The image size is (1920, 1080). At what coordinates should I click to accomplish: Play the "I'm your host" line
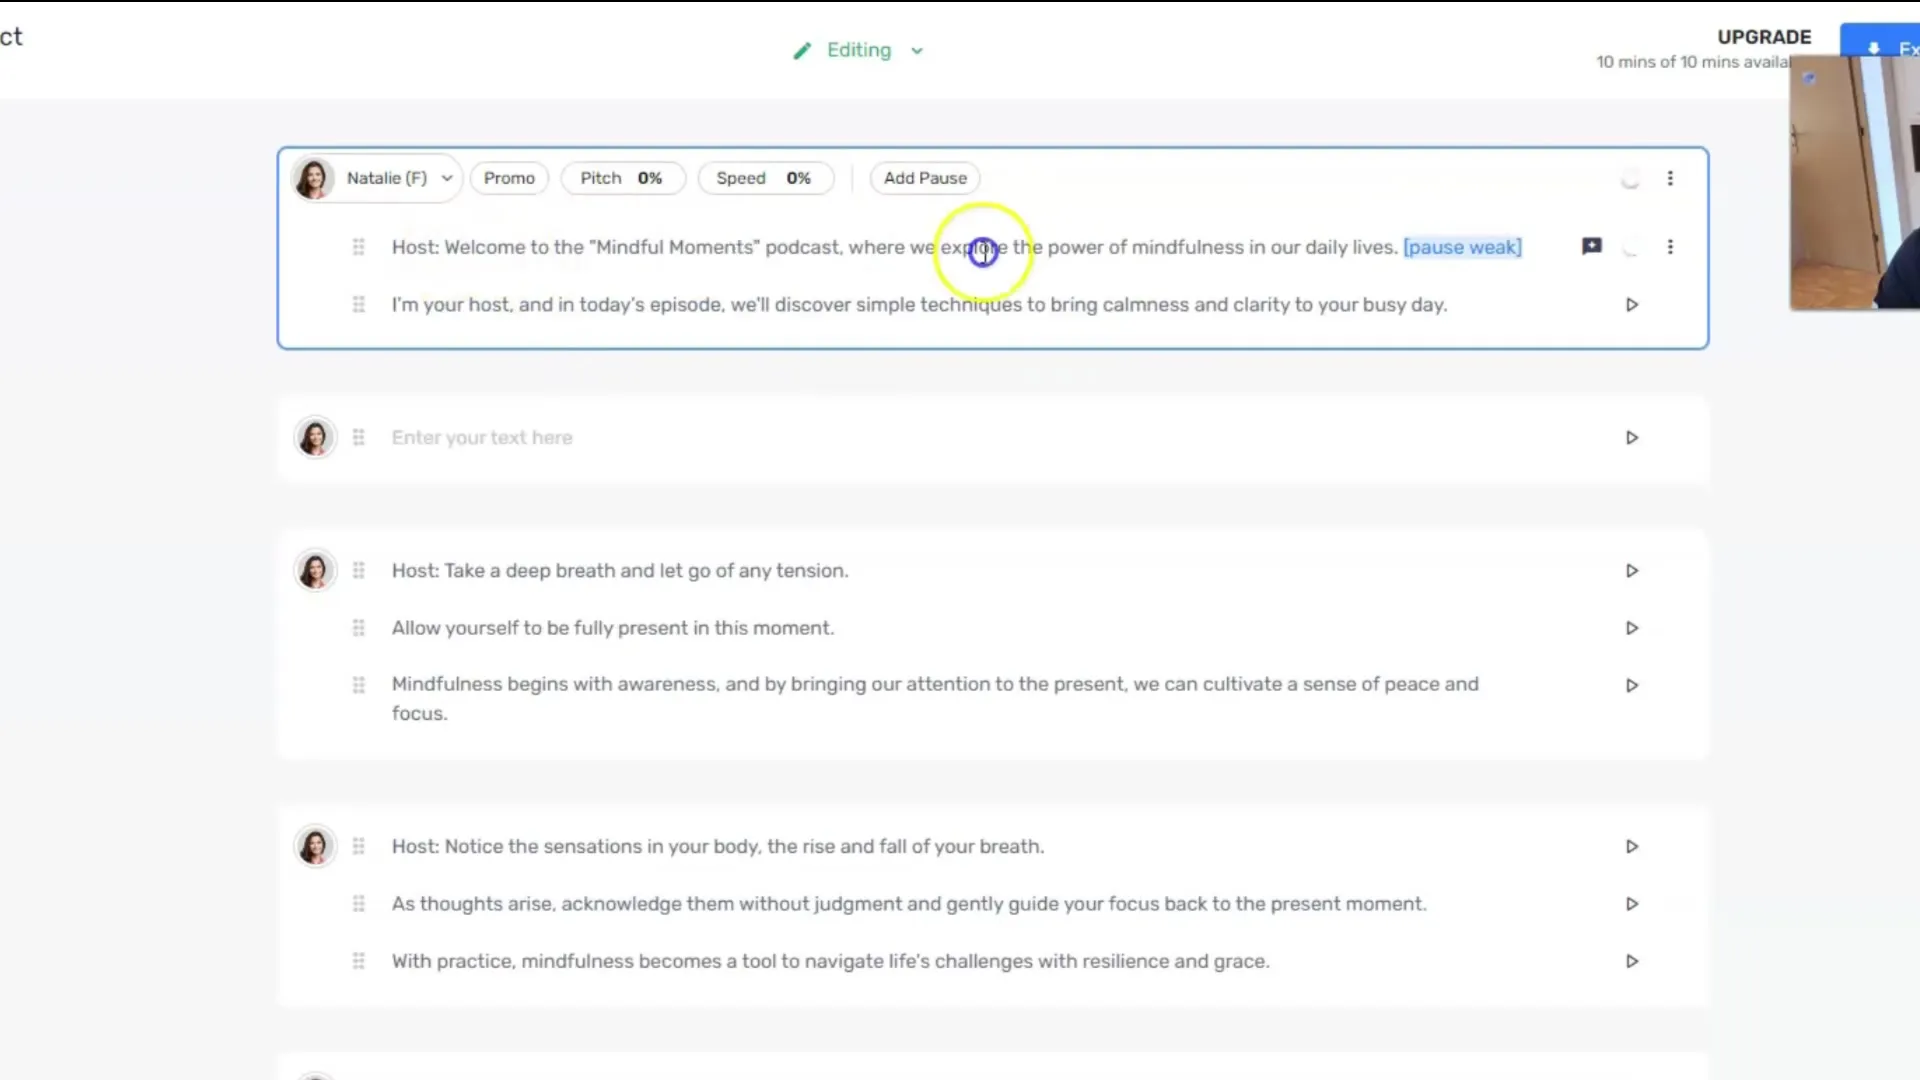(1632, 305)
